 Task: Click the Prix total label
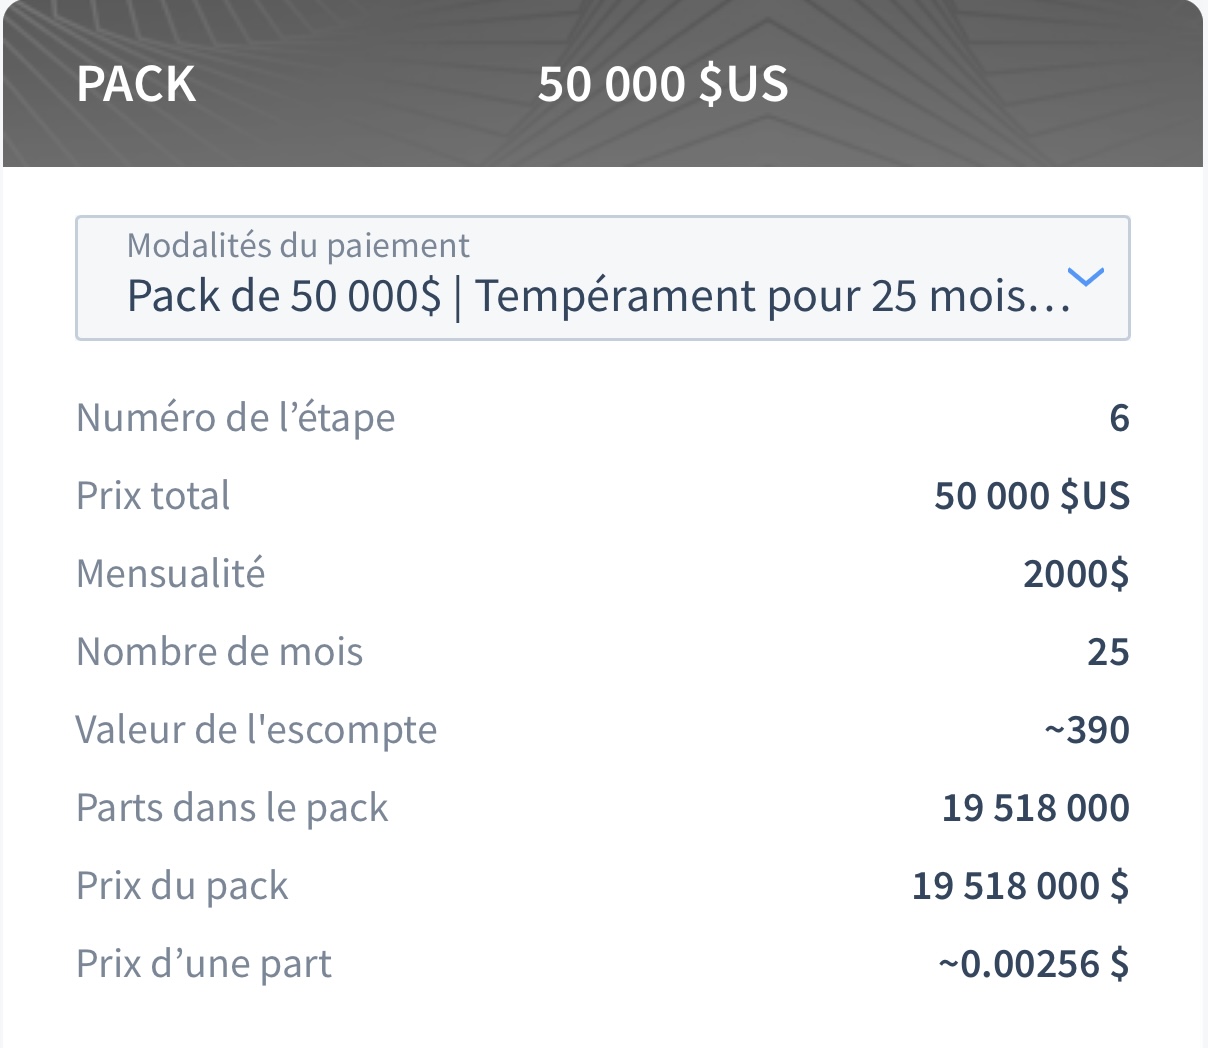point(153,496)
